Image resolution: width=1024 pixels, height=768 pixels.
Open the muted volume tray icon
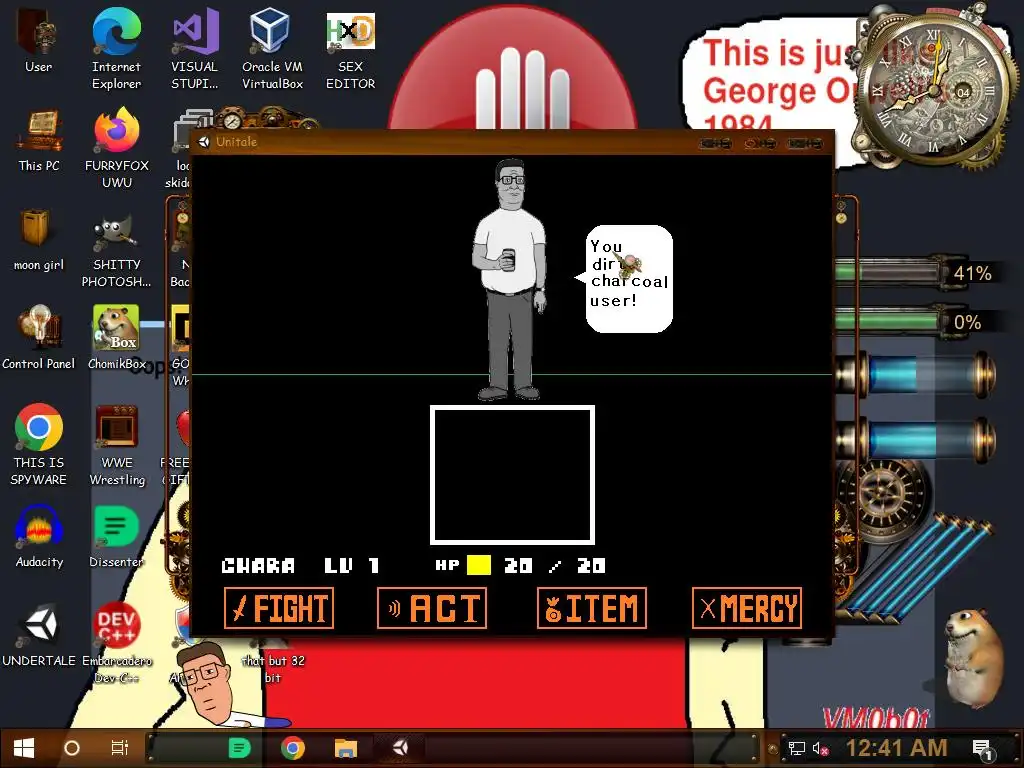point(820,748)
